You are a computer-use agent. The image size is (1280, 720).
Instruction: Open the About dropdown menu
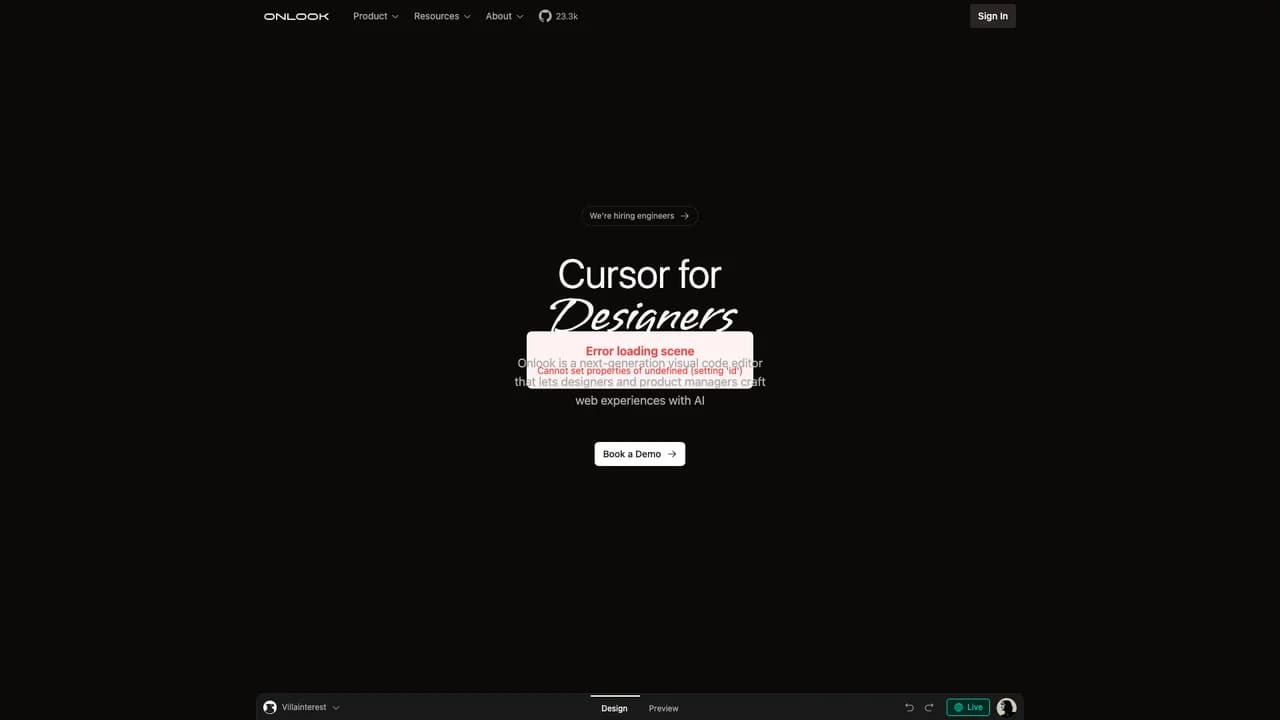[x=504, y=16]
